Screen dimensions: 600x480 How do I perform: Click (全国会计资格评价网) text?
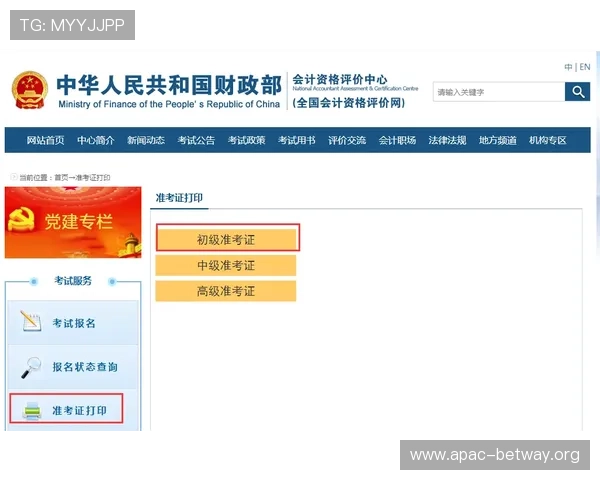pos(349,103)
